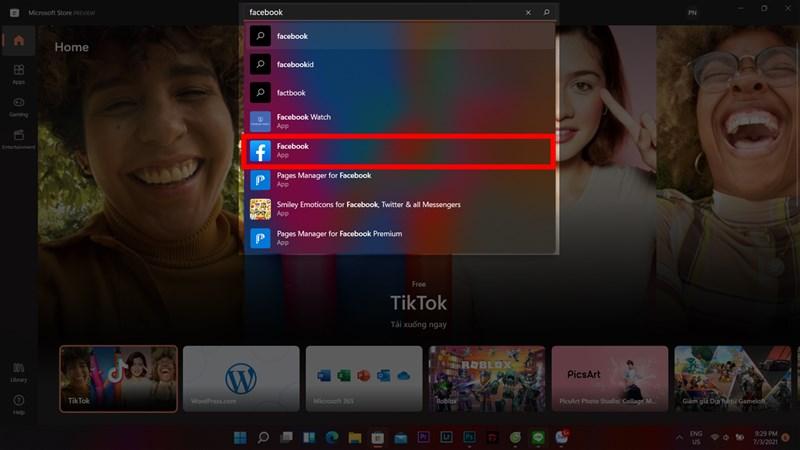Image resolution: width=800 pixels, height=450 pixels.
Task: Open the WordPress.com featured card
Action: pos(241,379)
